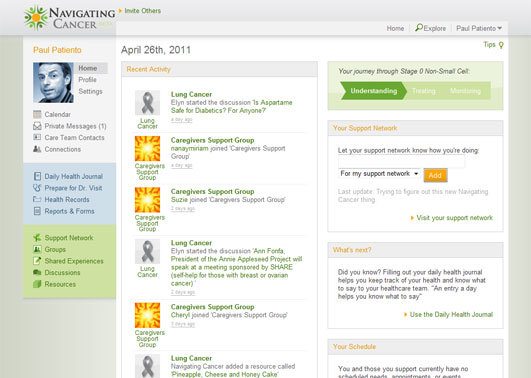This screenshot has height=378, width=531.
Task: Select the Treating journey stage
Action: tap(423, 91)
